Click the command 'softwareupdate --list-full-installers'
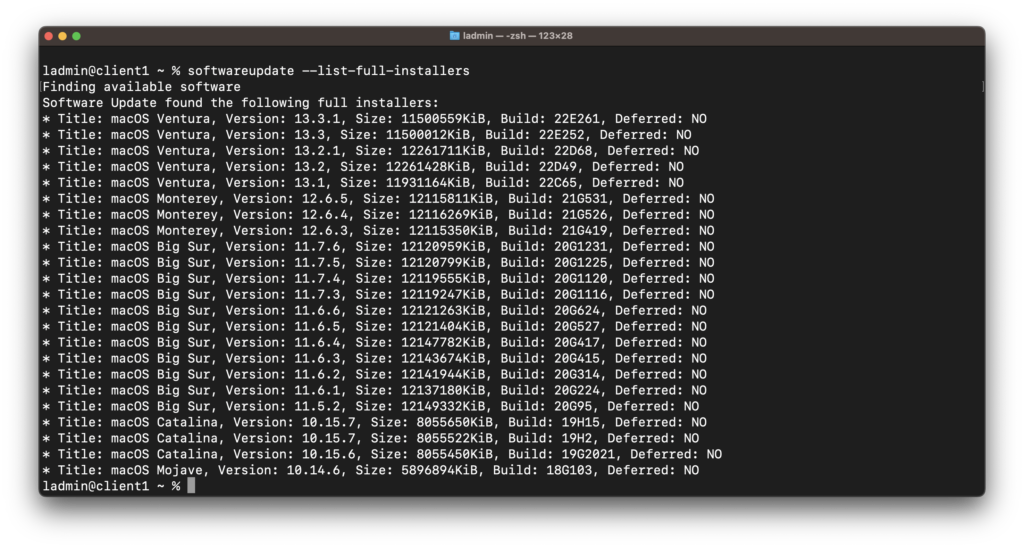The width and height of the screenshot is (1024, 548). pyautogui.click(x=328, y=71)
